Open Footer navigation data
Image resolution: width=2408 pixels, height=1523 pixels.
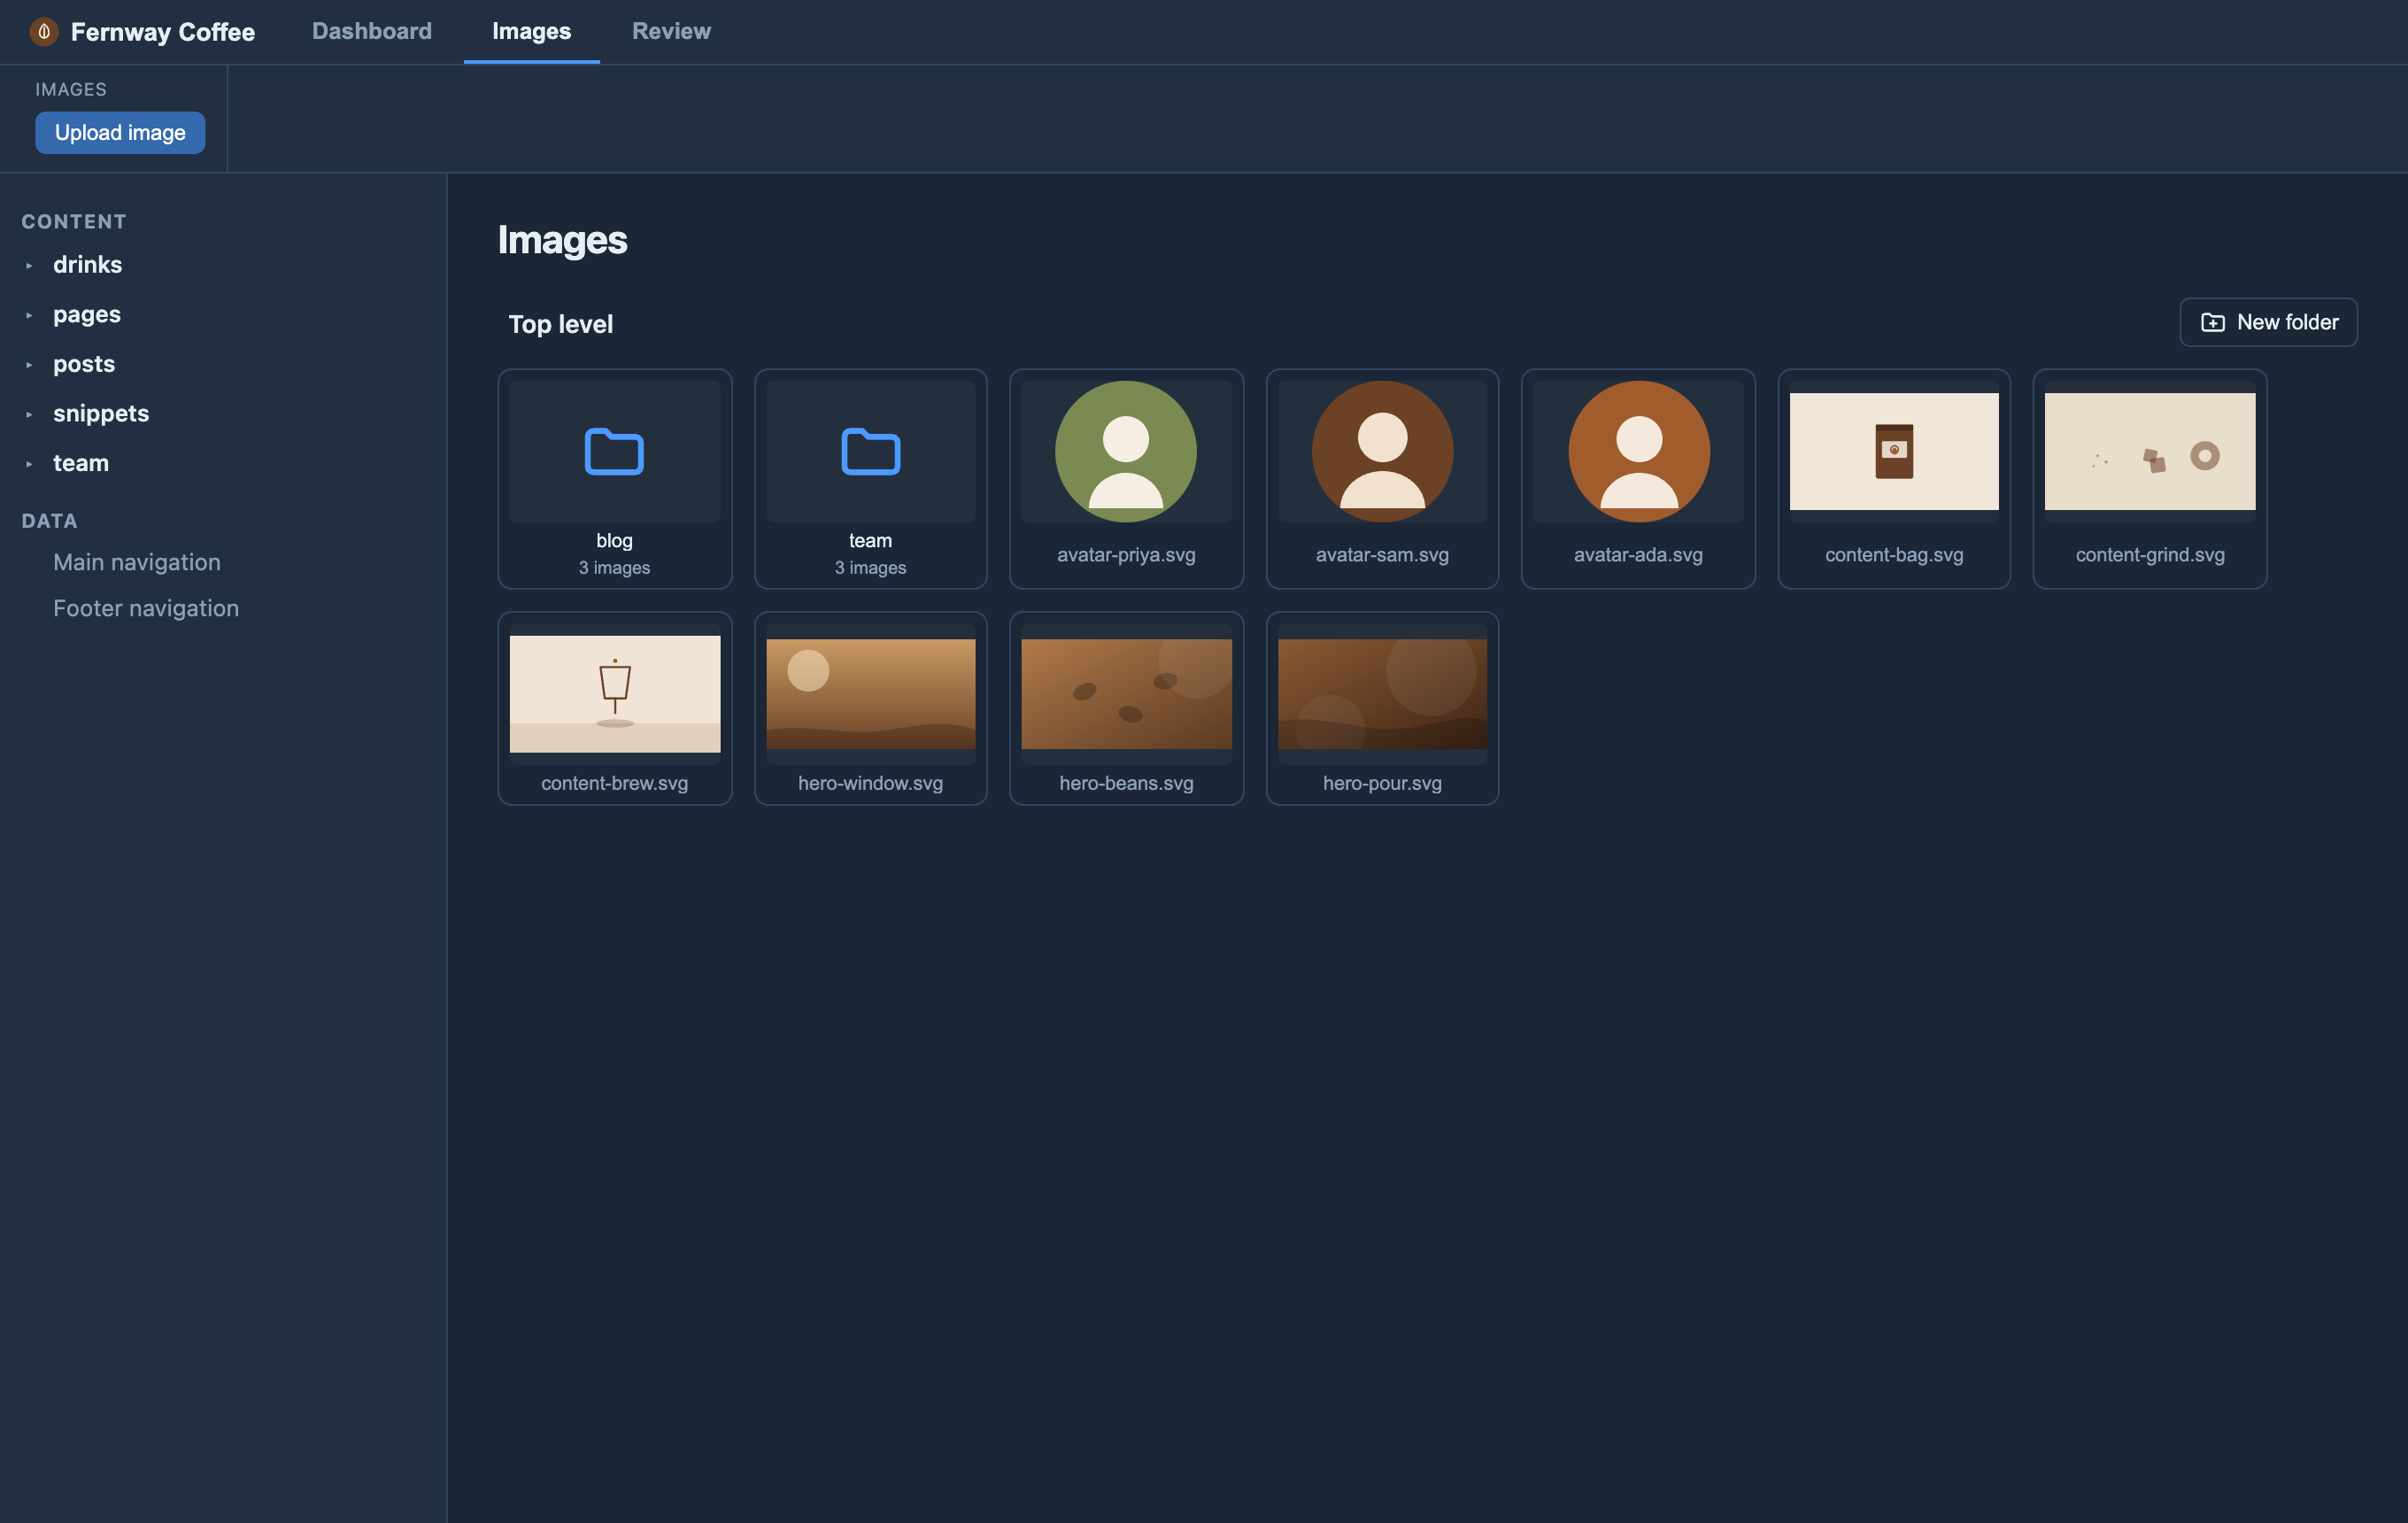coord(146,608)
